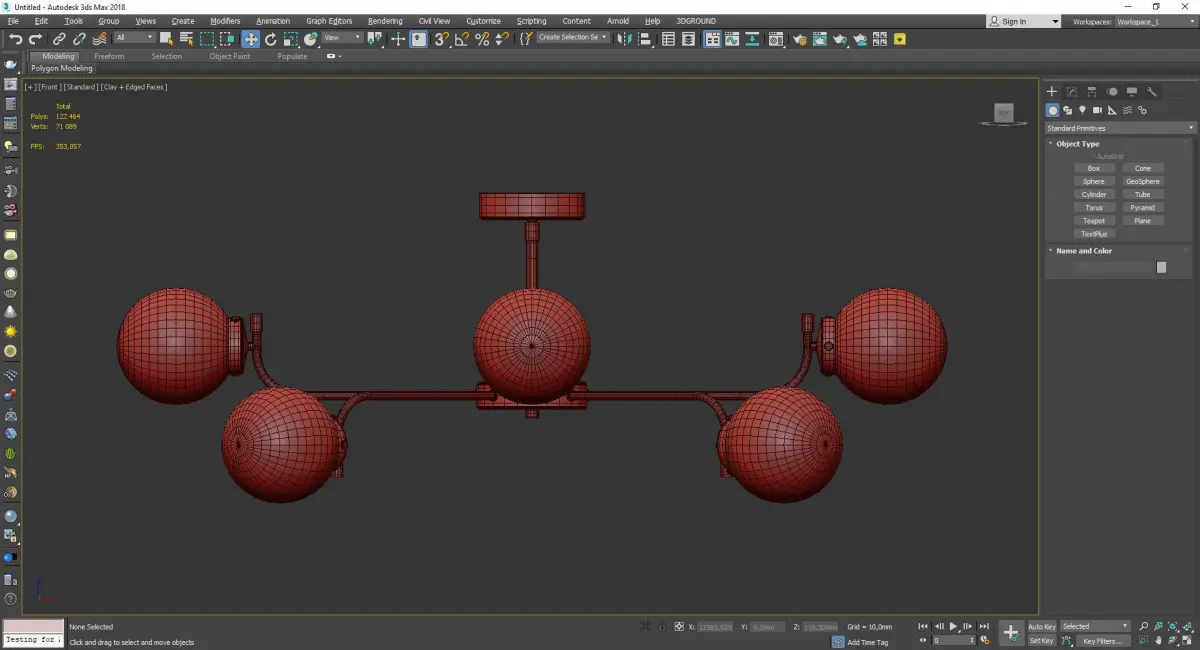
Task: Open the Mirror tool
Action: click(x=624, y=39)
